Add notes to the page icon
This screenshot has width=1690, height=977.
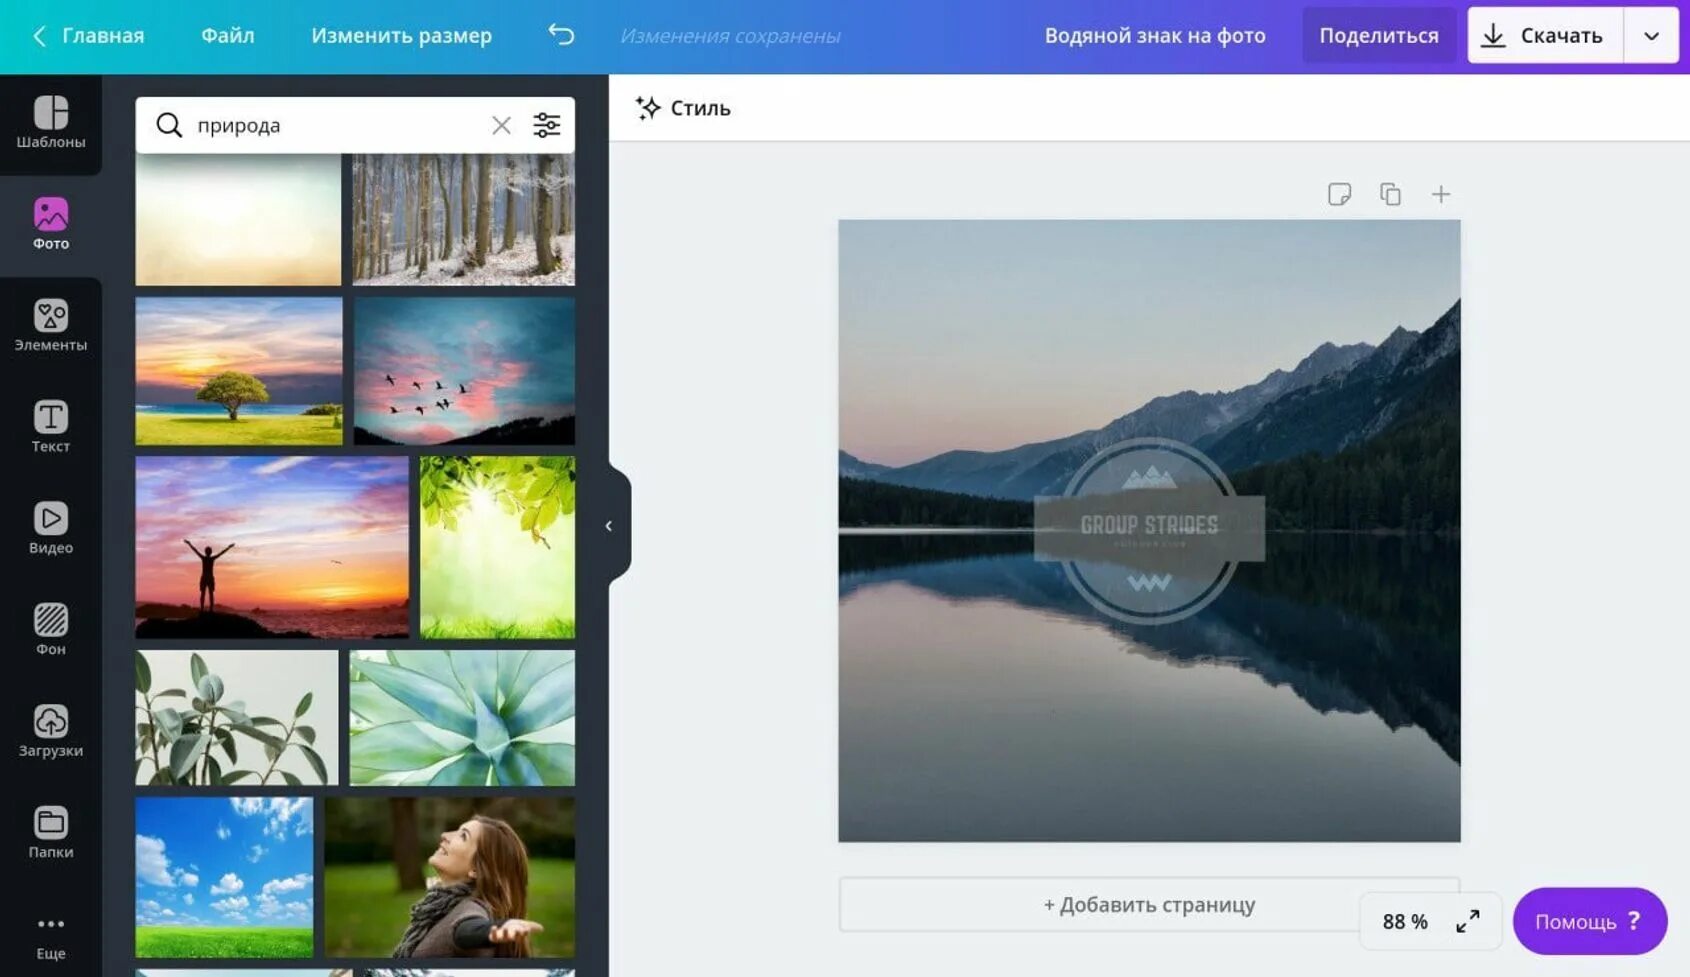[x=1339, y=194]
